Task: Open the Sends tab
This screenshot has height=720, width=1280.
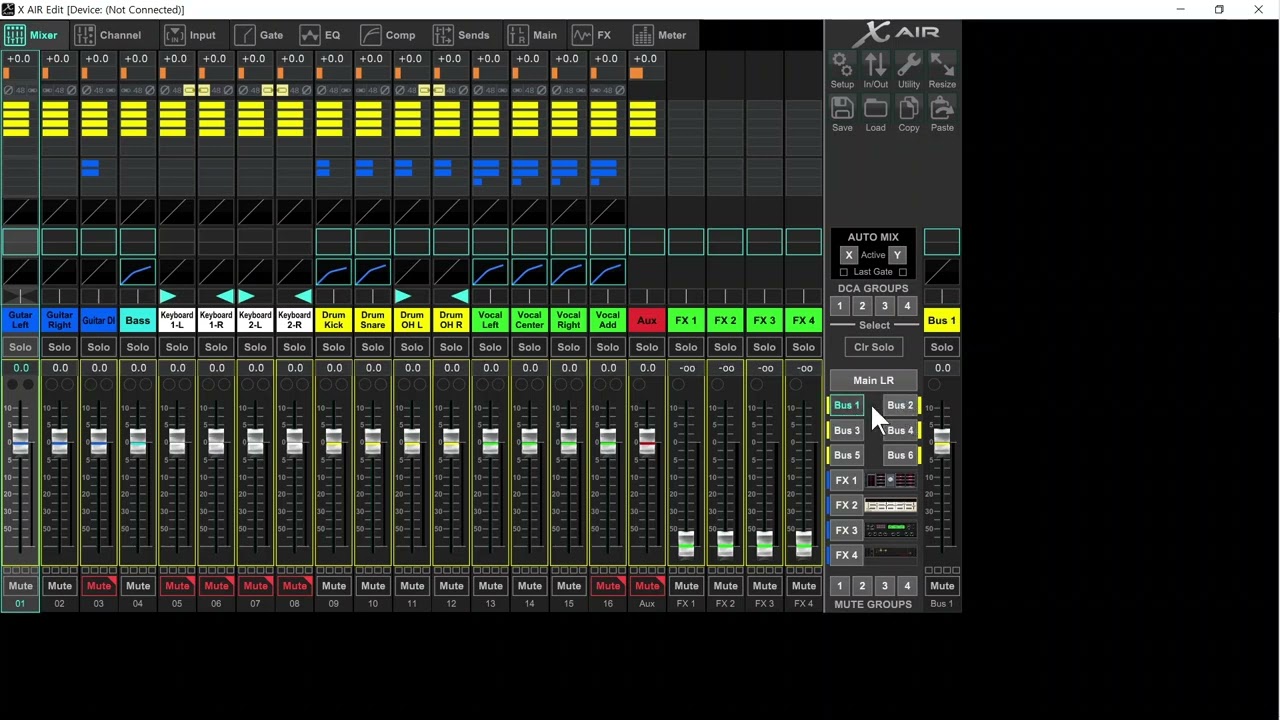Action: coord(461,35)
